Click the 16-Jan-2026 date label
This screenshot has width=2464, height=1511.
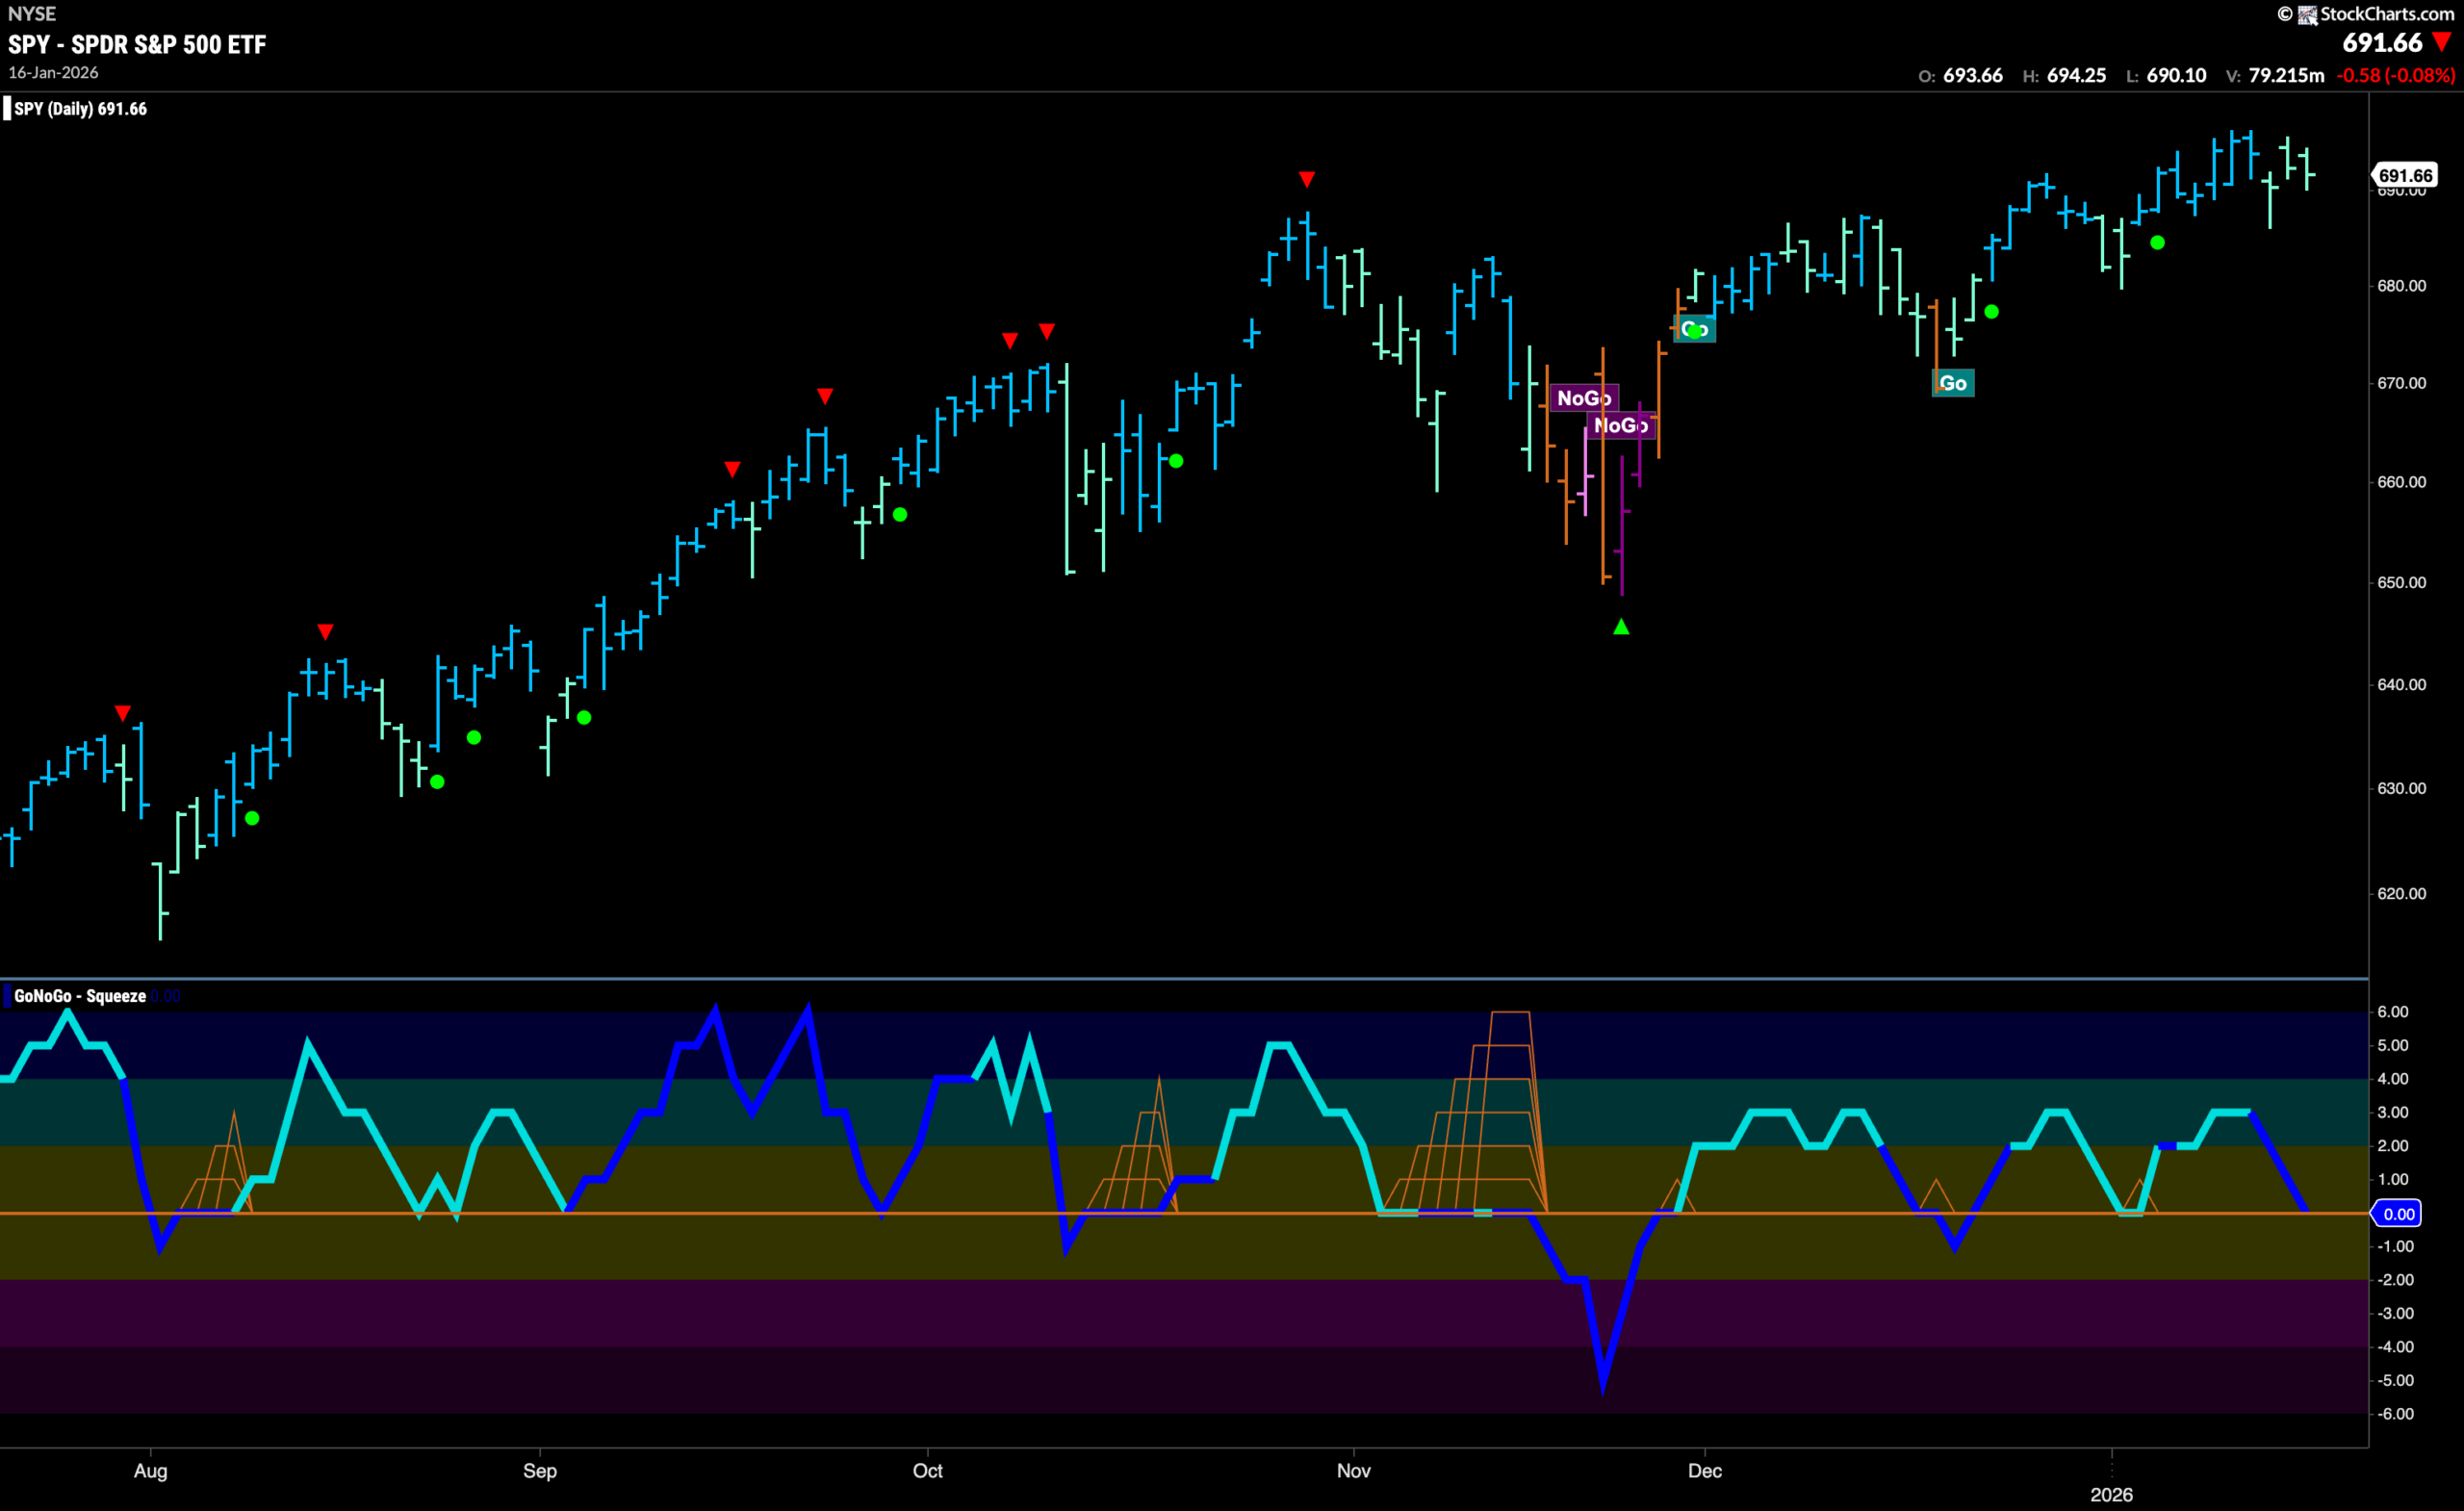(x=53, y=73)
